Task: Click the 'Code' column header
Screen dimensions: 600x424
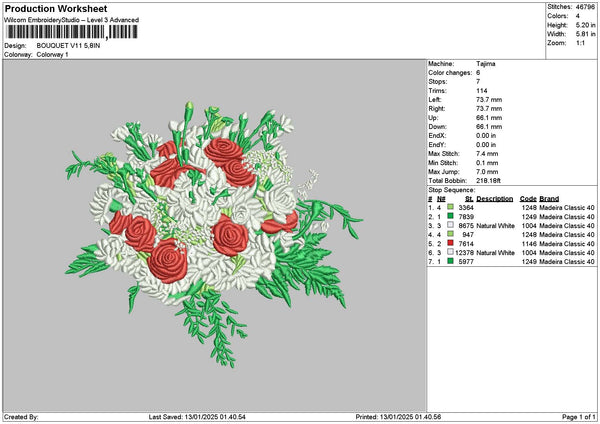Action: tap(528, 199)
